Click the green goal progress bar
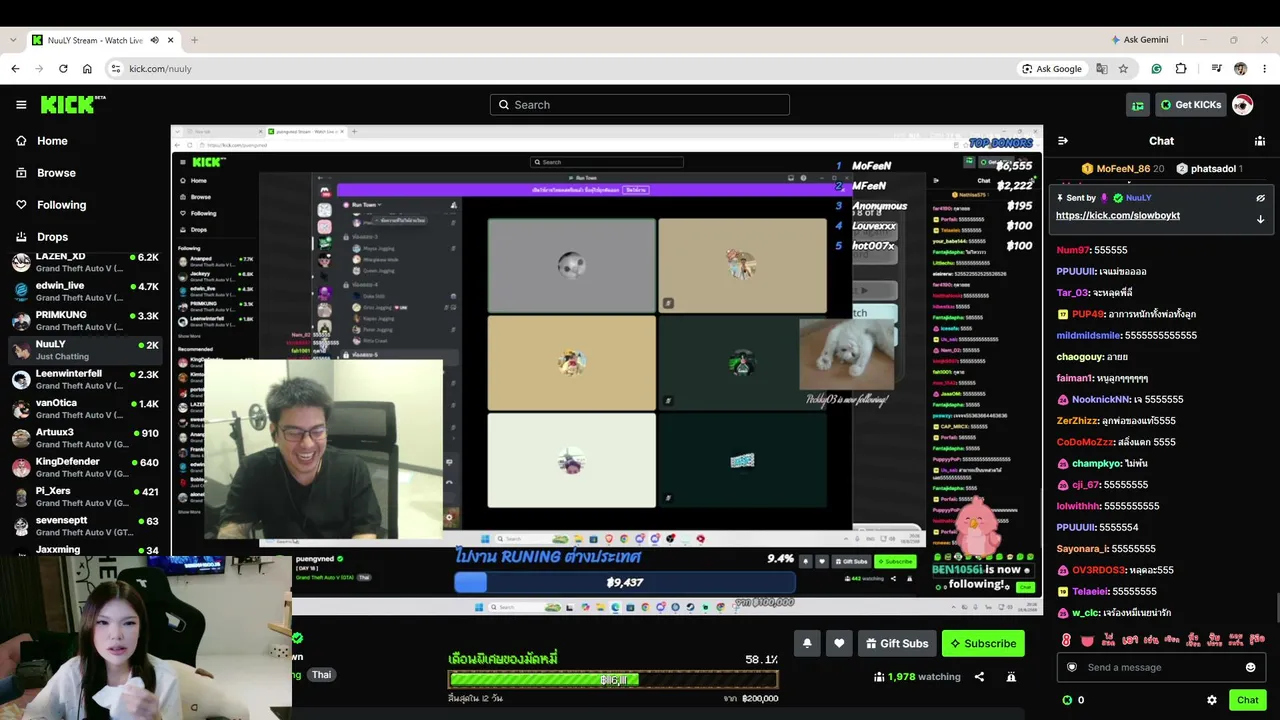Image resolution: width=1280 pixels, height=720 pixels. (x=612, y=680)
